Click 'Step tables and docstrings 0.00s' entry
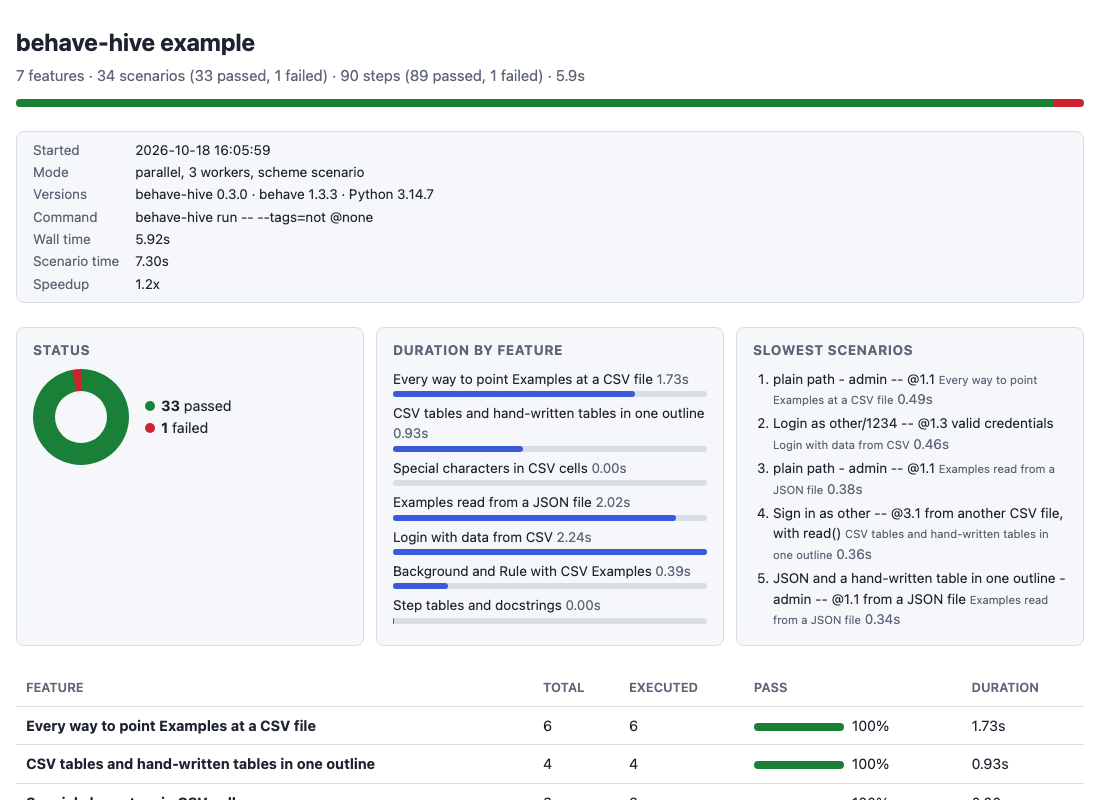This screenshot has width=1100, height=800. pos(497,606)
